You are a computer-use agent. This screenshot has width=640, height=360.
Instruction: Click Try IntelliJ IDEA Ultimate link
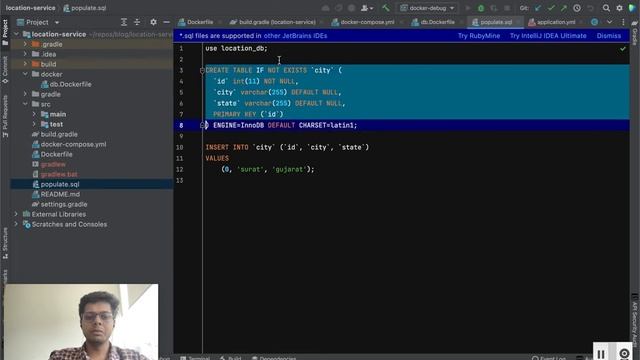(548, 36)
